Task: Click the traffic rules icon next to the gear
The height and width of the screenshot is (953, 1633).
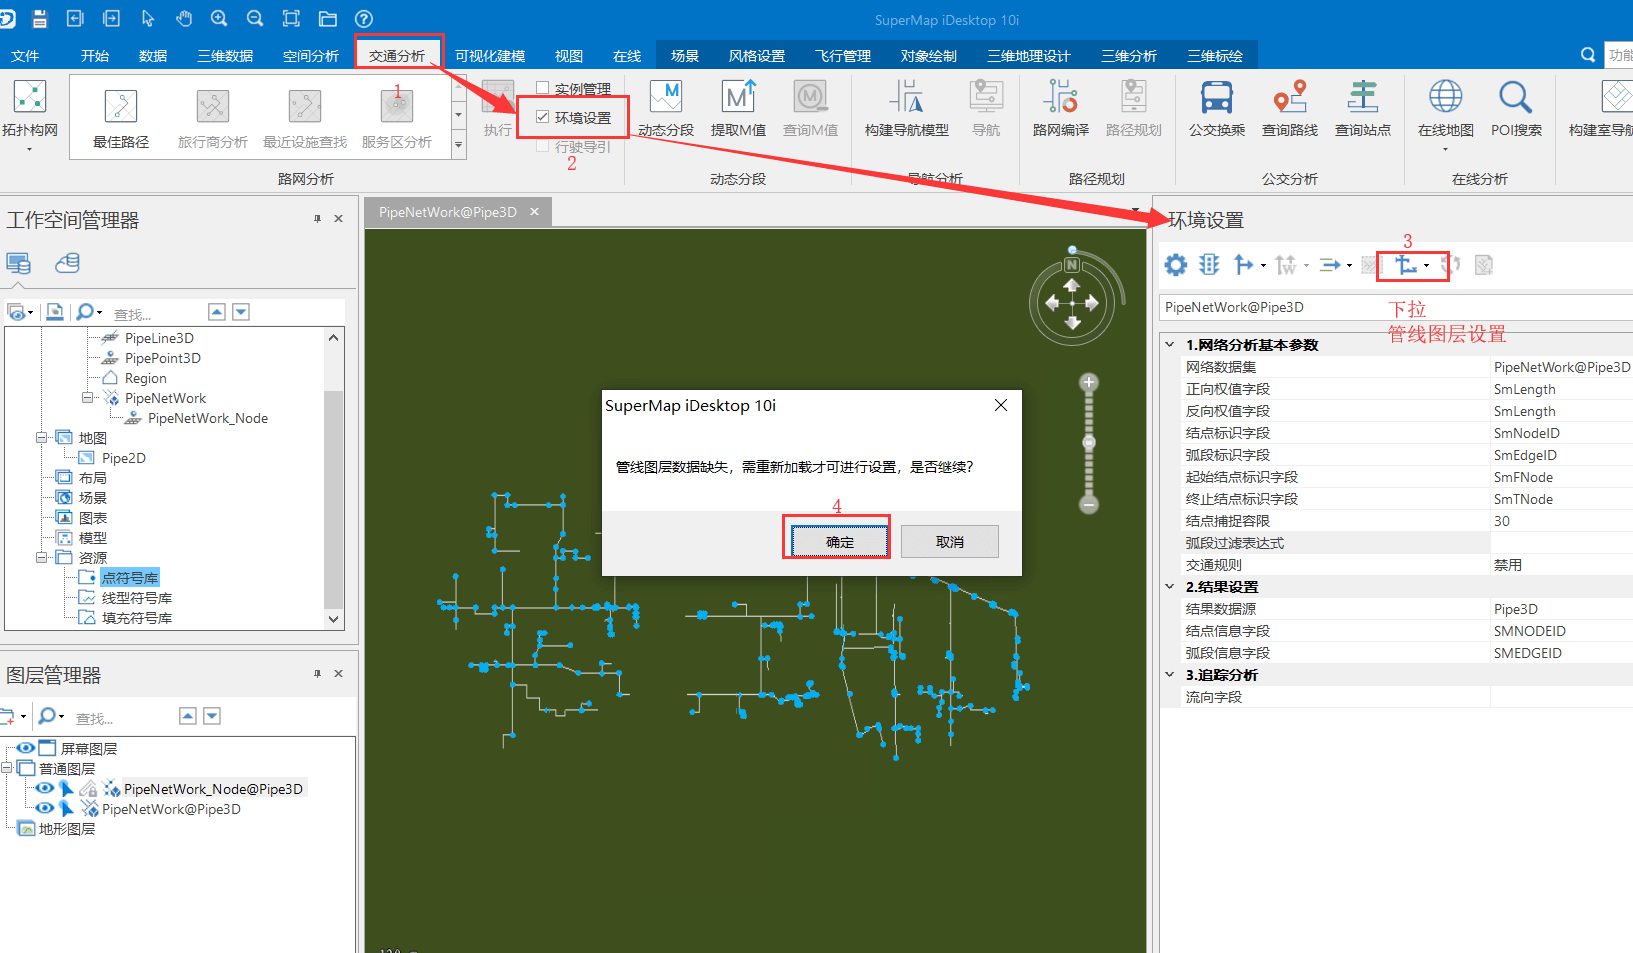Action: pyautogui.click(x=1209, y=265)
